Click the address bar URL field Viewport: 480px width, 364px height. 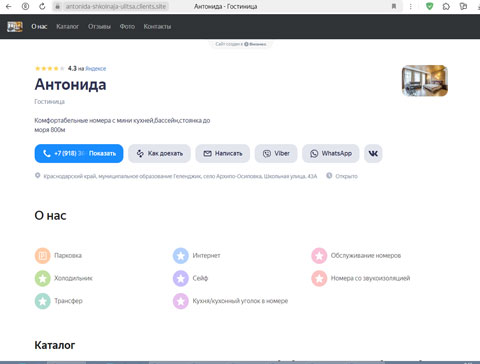[x=115, y=6]
